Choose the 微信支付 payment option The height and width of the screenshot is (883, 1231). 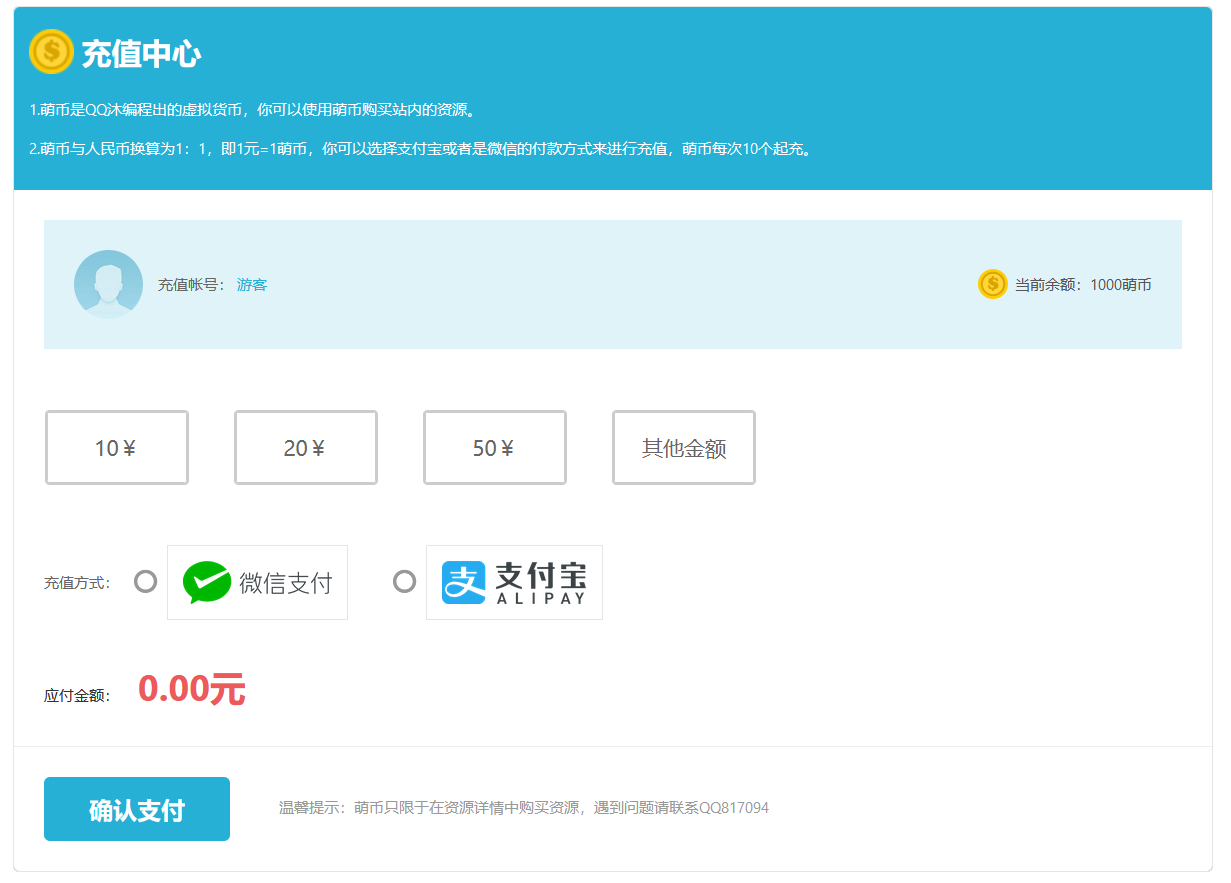(x=257, y=581)
